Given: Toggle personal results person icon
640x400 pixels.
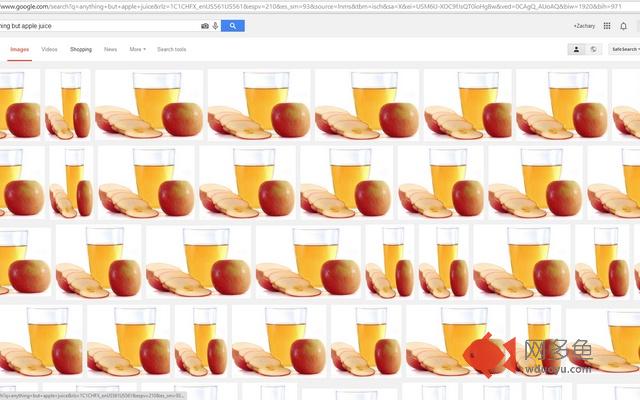Looking at the screenshot, I should tap(576, 49).
